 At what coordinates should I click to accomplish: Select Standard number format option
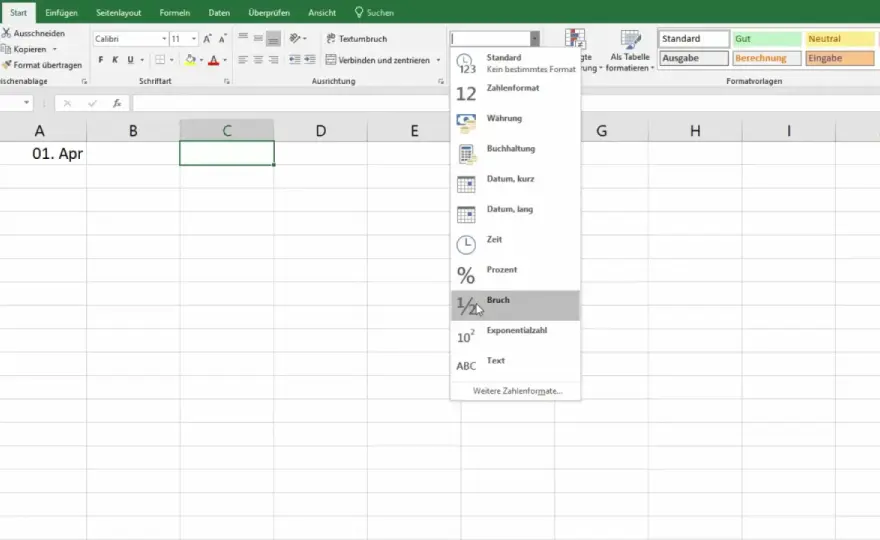click(x=515, y=63)
